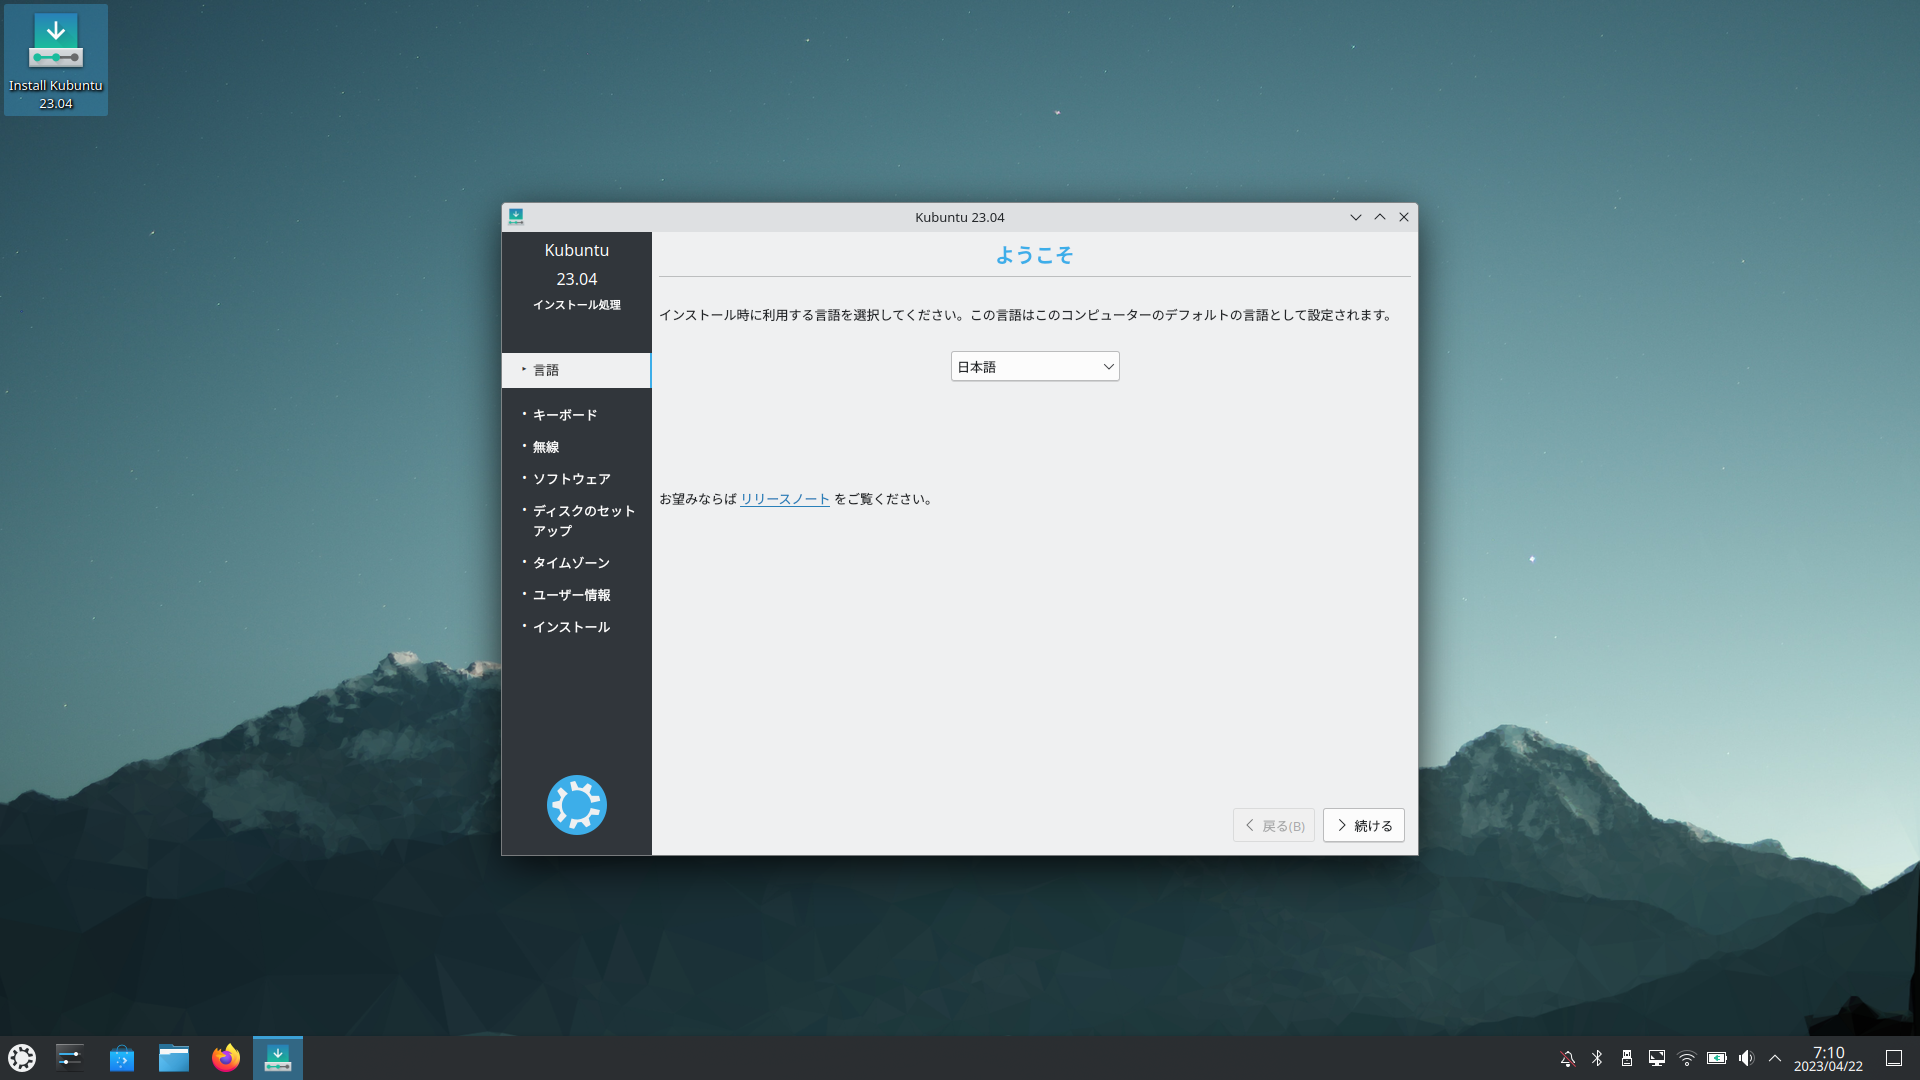Click the installer's taskbar entry
Viewport: 1920px width, 1080px height.
click(278, 1057)
